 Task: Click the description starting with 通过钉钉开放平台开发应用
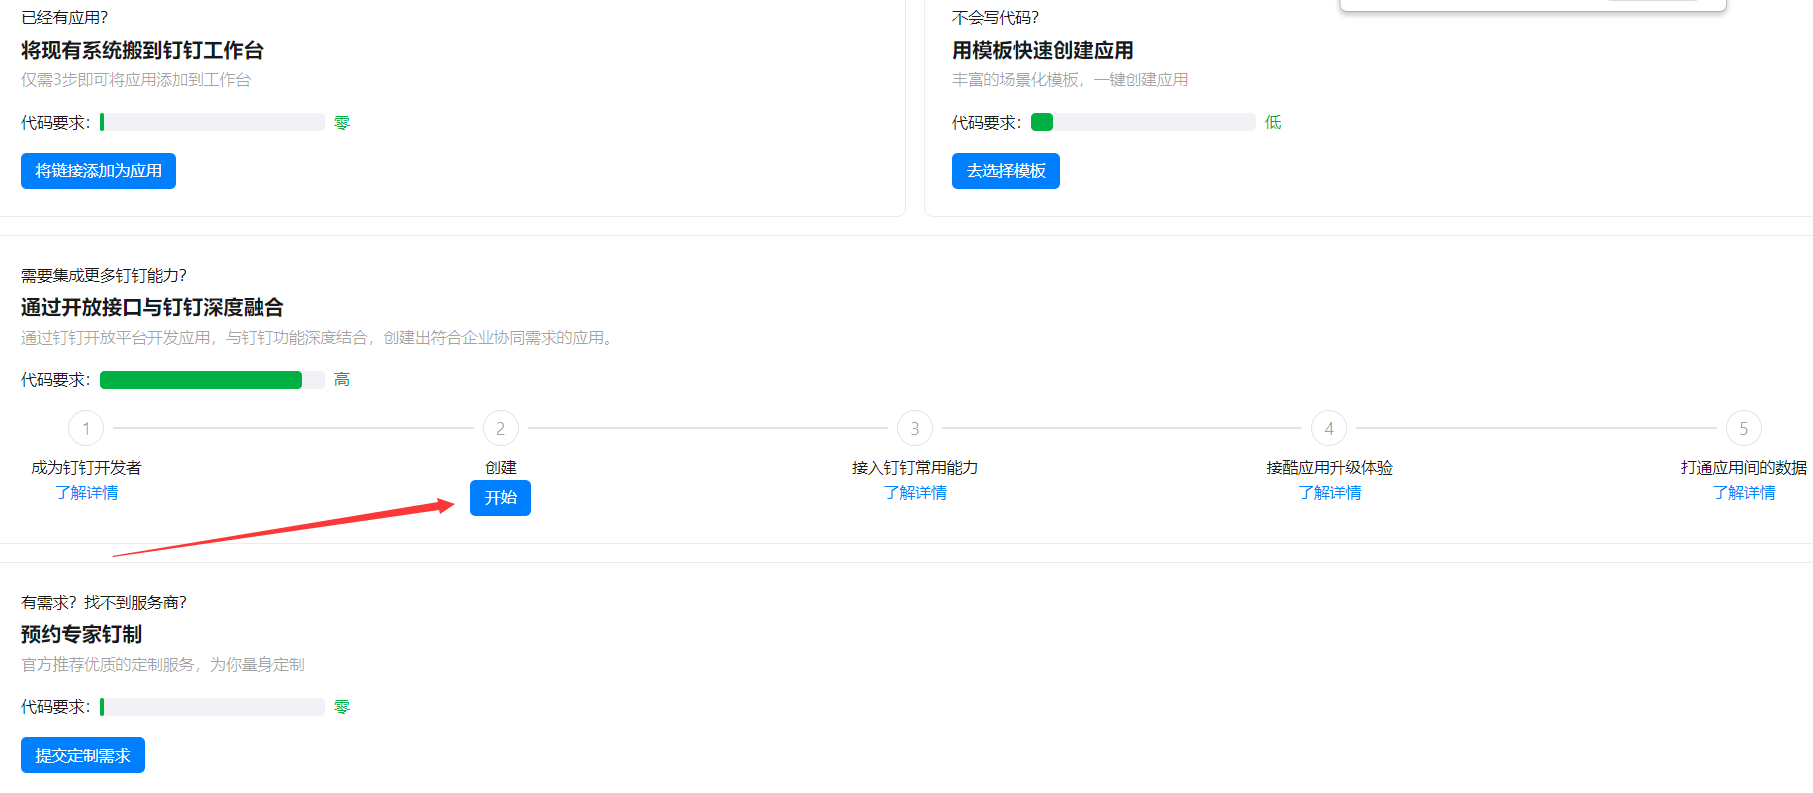(317, 338)
